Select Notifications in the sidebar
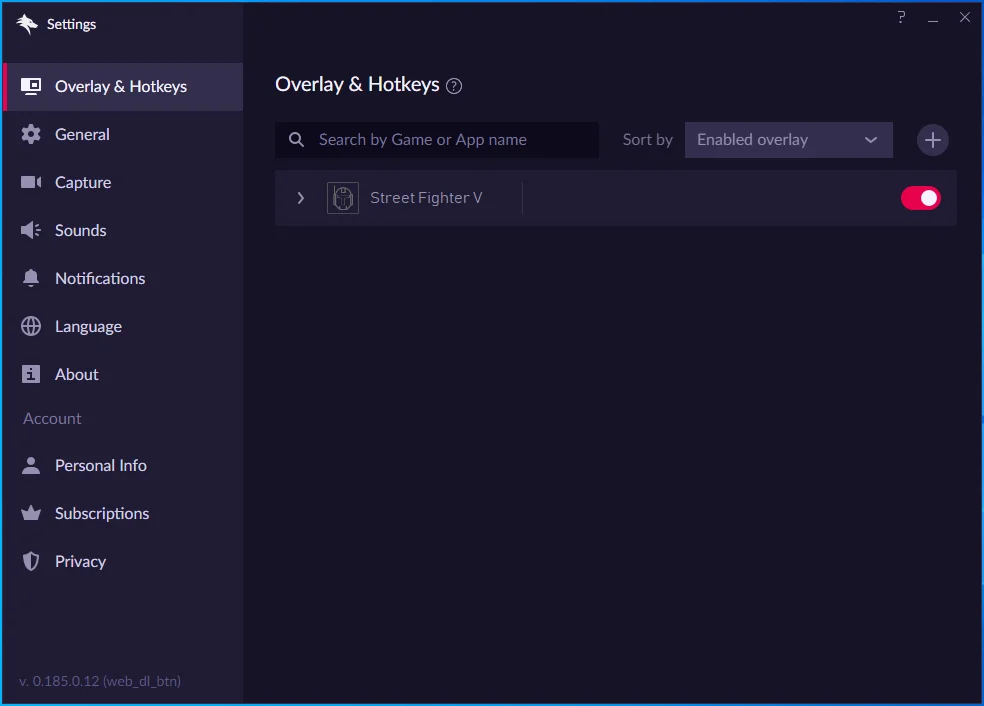 [123, 279]
